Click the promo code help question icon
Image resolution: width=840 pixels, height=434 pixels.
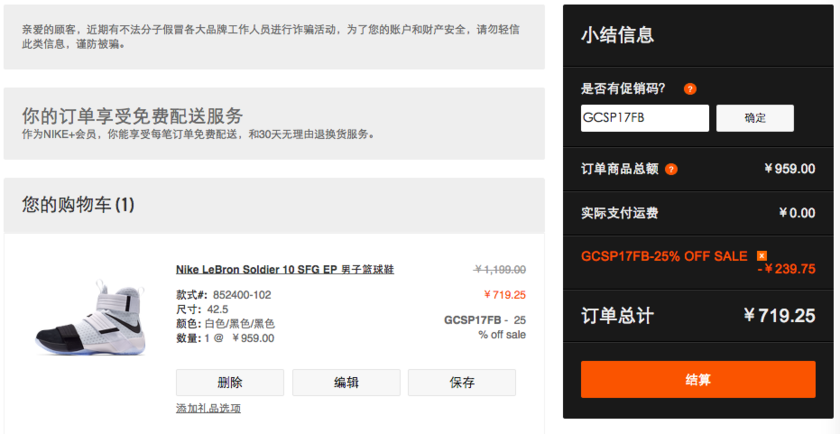[x=690, y=89]
